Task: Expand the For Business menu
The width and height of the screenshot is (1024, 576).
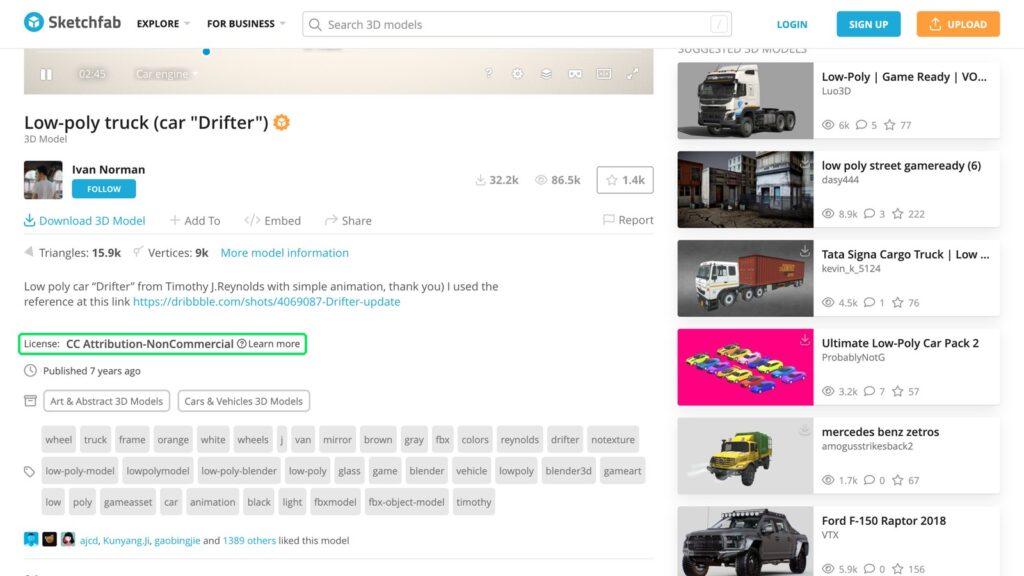Action: point(246,24)
